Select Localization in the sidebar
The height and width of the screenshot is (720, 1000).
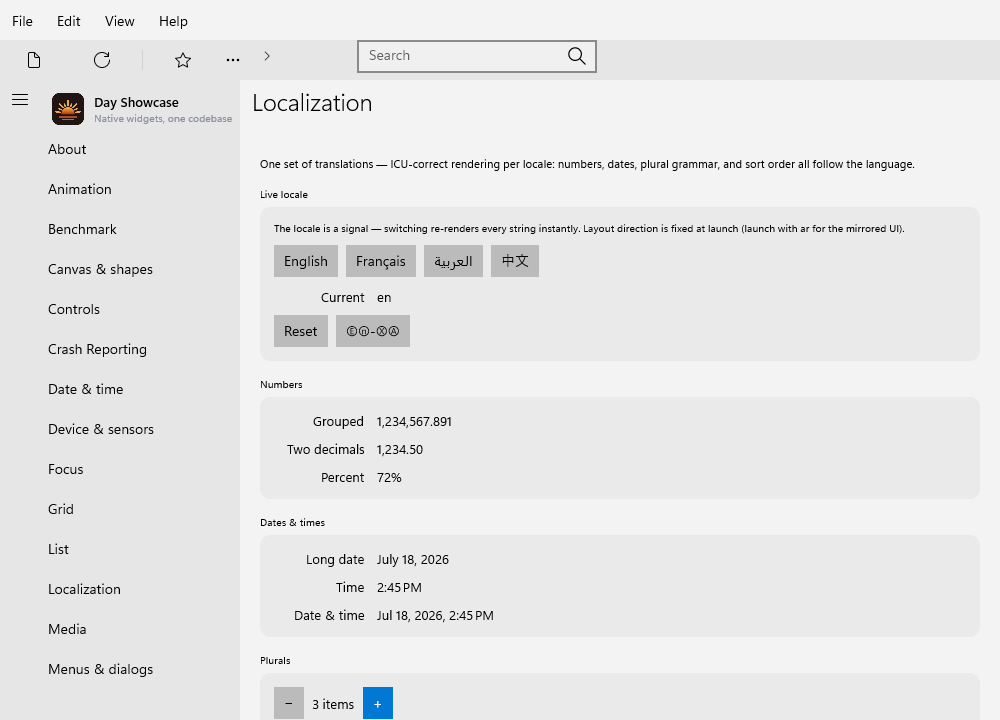pos(84,589)
